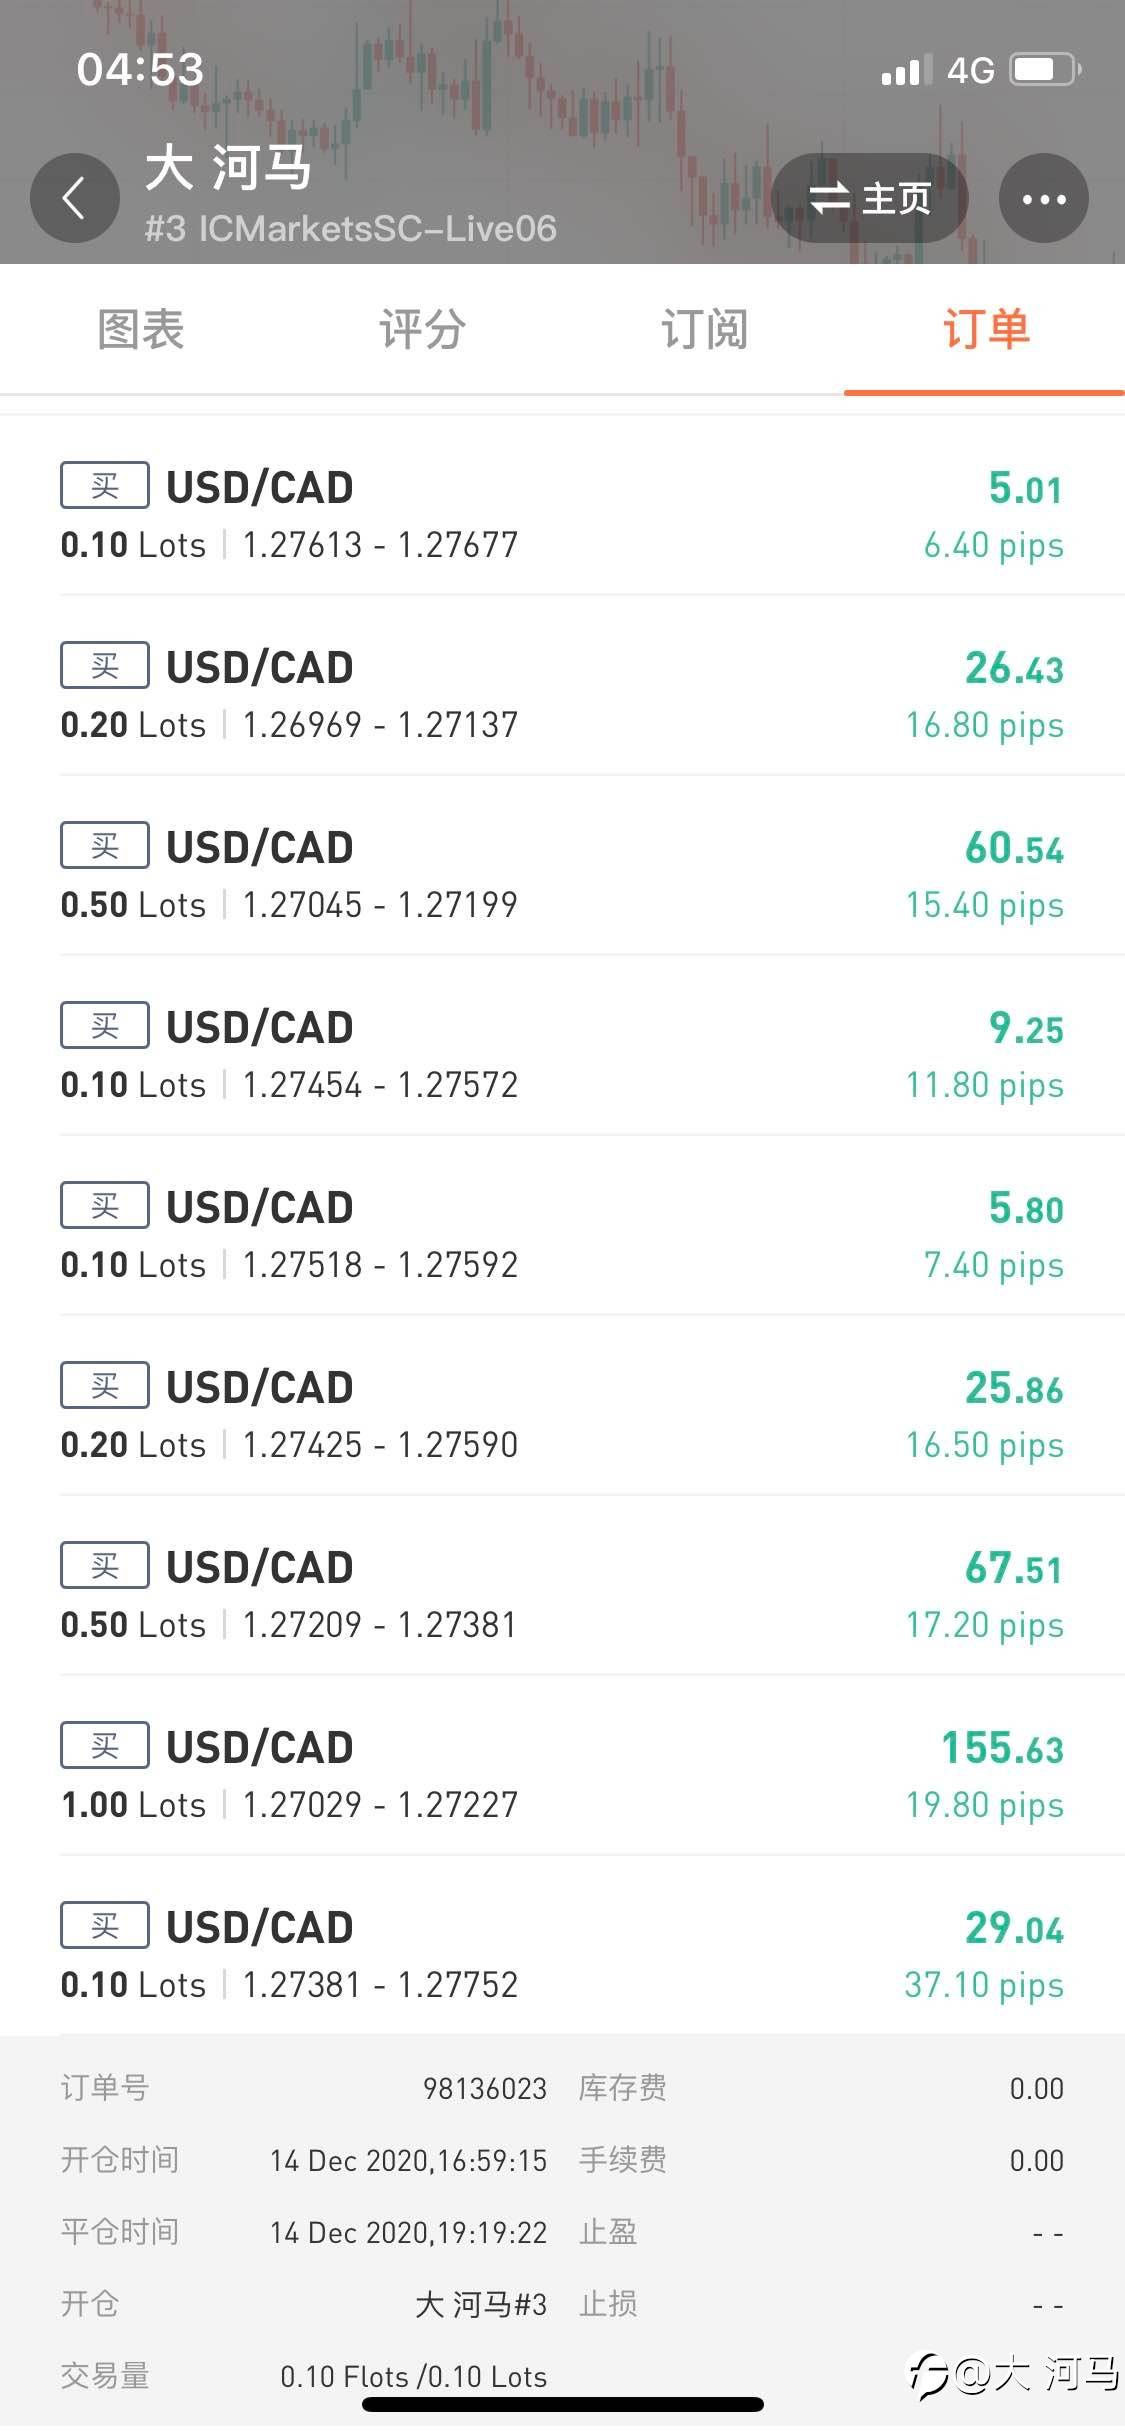The image size is (1125, 2436).
Task: Expand the USD/CAD order with 5.80 profit
Action: [x=560, y=1234]
